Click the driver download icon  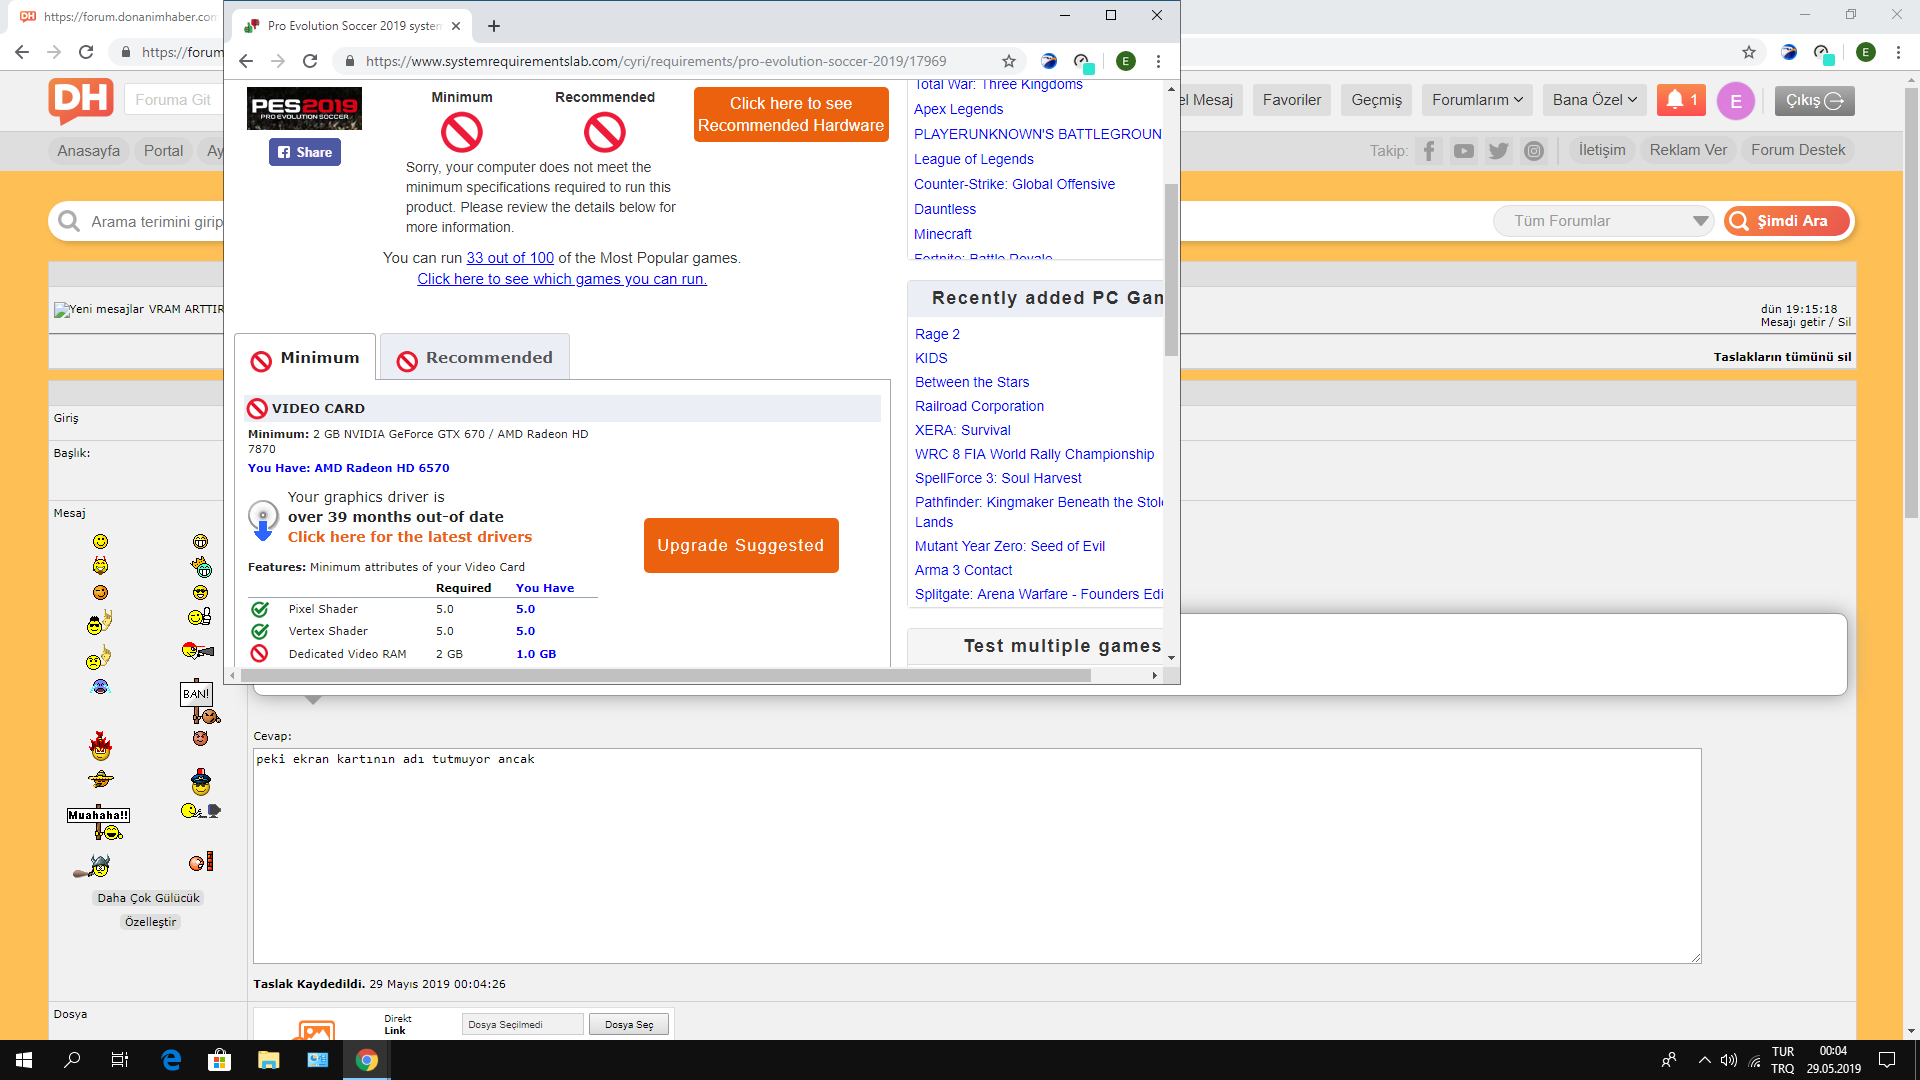point(263,520)
